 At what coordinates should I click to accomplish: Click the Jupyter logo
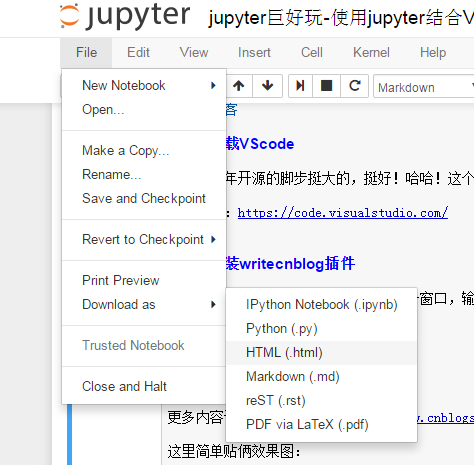125,16
